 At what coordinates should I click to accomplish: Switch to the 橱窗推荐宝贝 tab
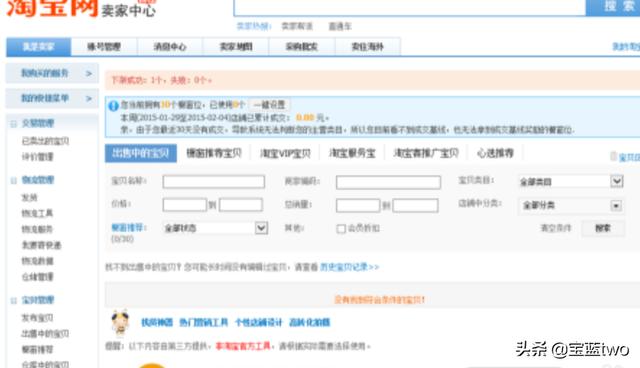[x=214, y=153]
